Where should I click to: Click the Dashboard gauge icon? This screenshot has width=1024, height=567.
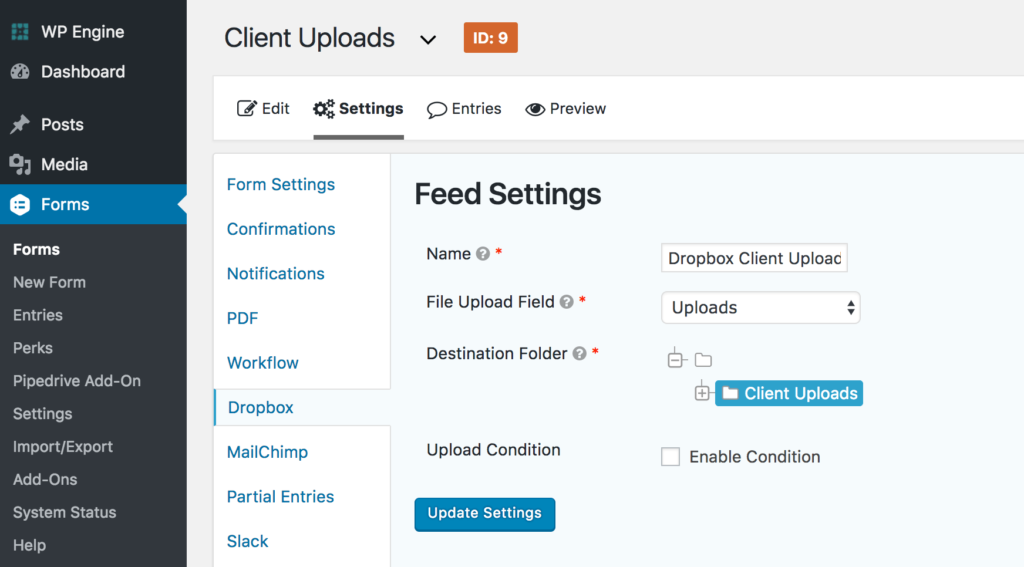click(20, 71)
